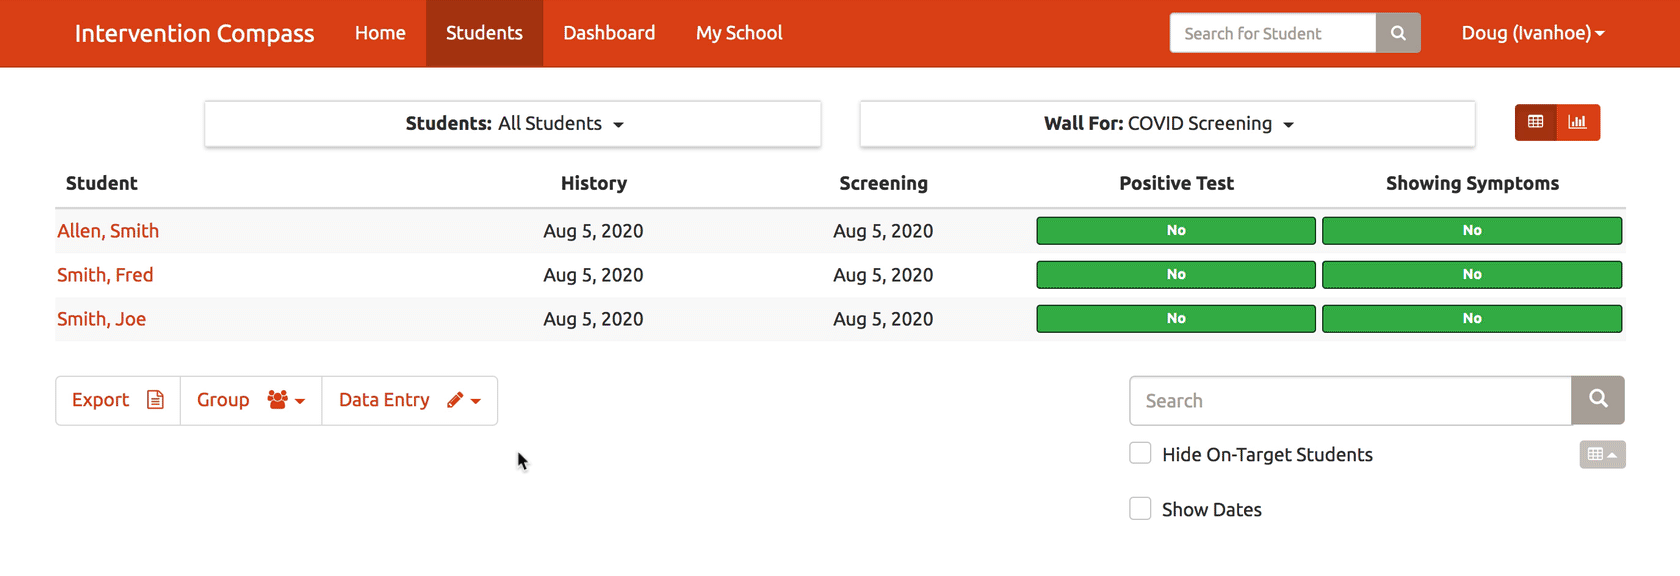Click the Group people icon
This screenshot has height=576, width=1680.
tap(278, 400)
